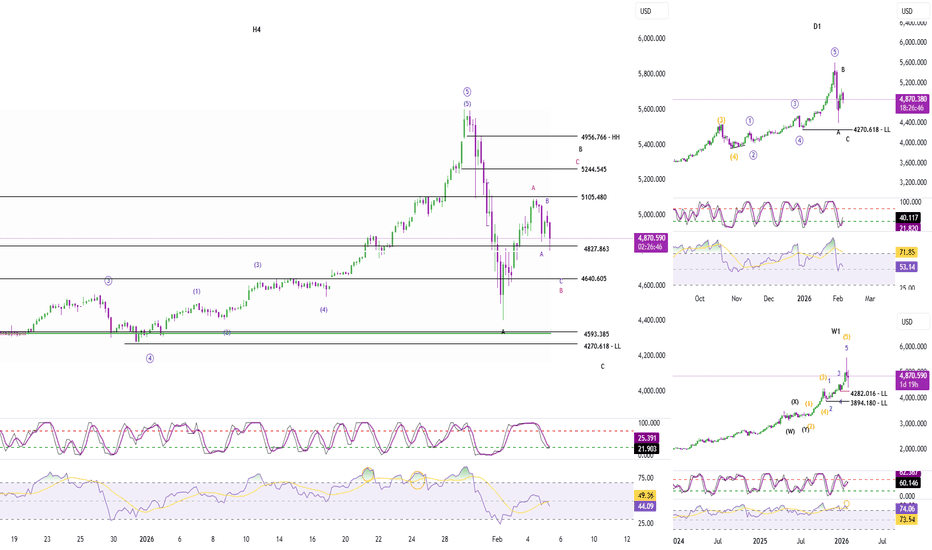
Task: Click the 19 date on H4 time axis
Action: pyautogui.click(x=14, y=540)
